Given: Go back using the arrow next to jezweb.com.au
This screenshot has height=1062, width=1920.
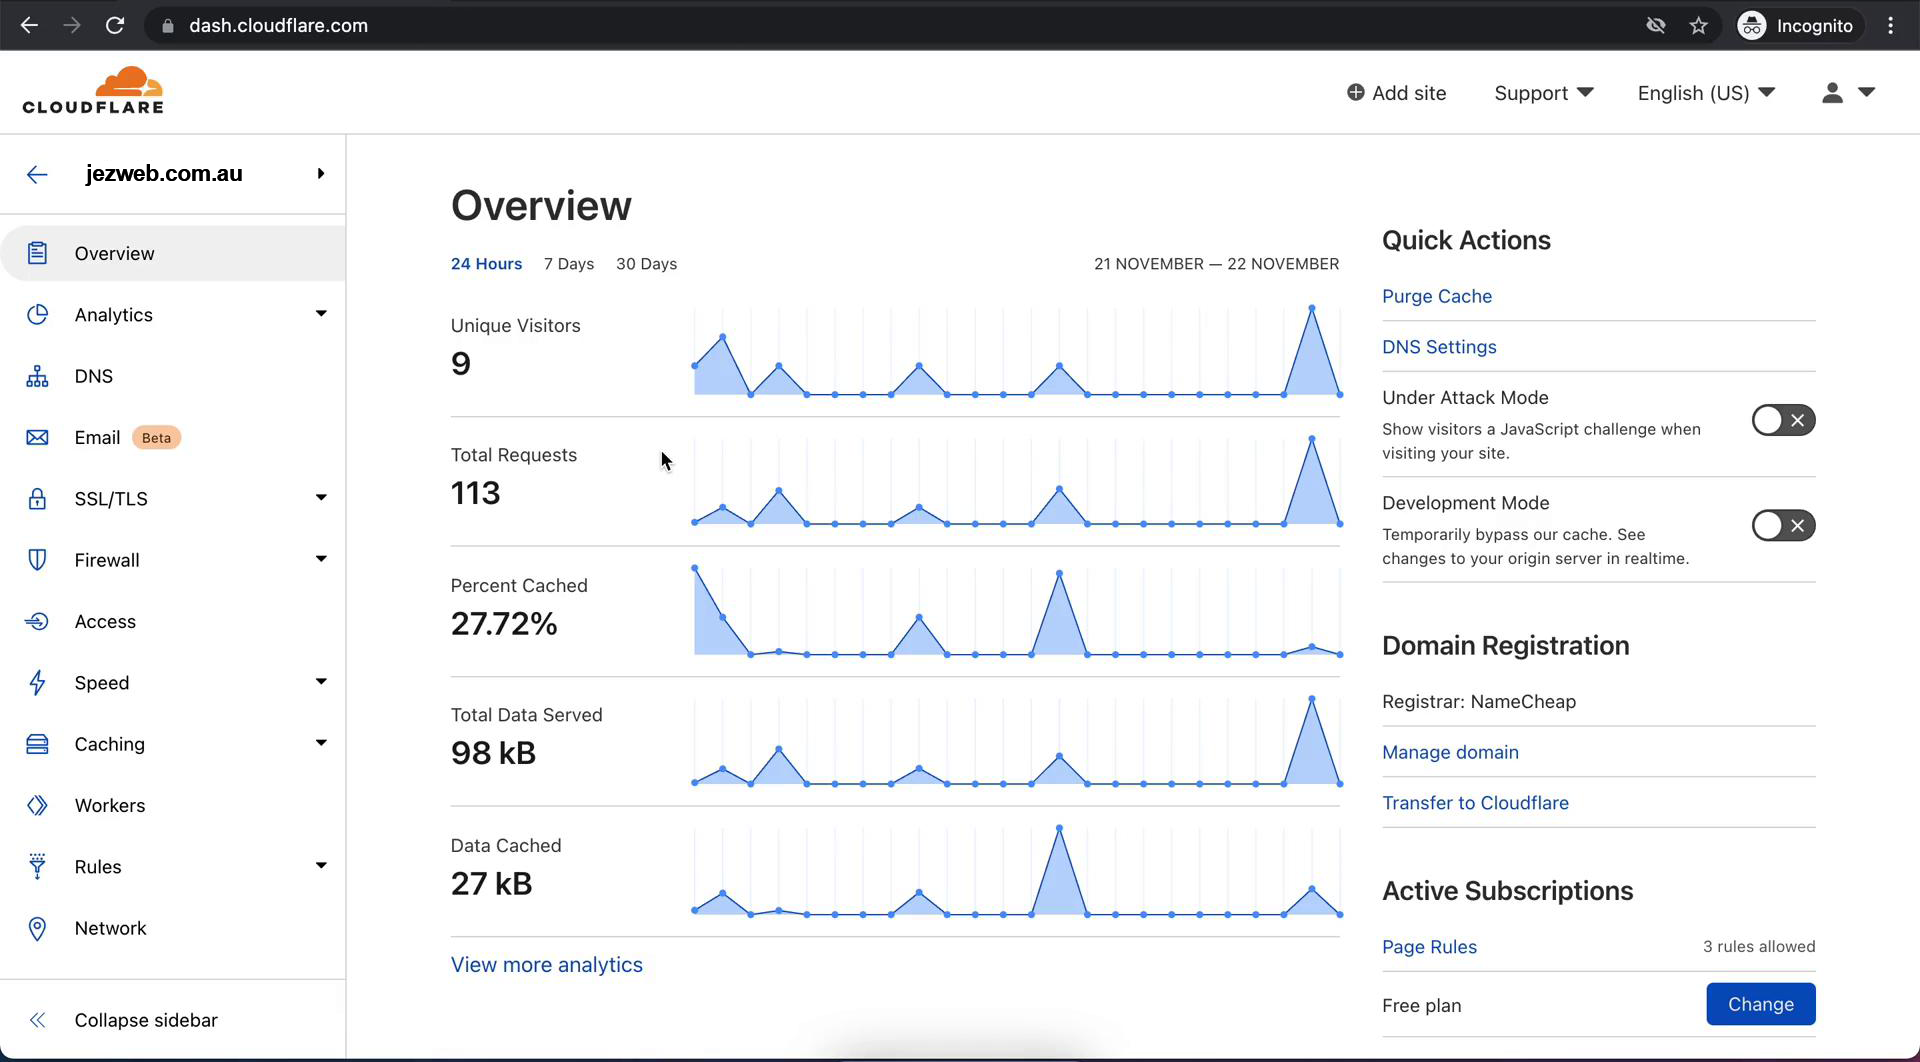Looking at the screenshot, I should [37, 174].
